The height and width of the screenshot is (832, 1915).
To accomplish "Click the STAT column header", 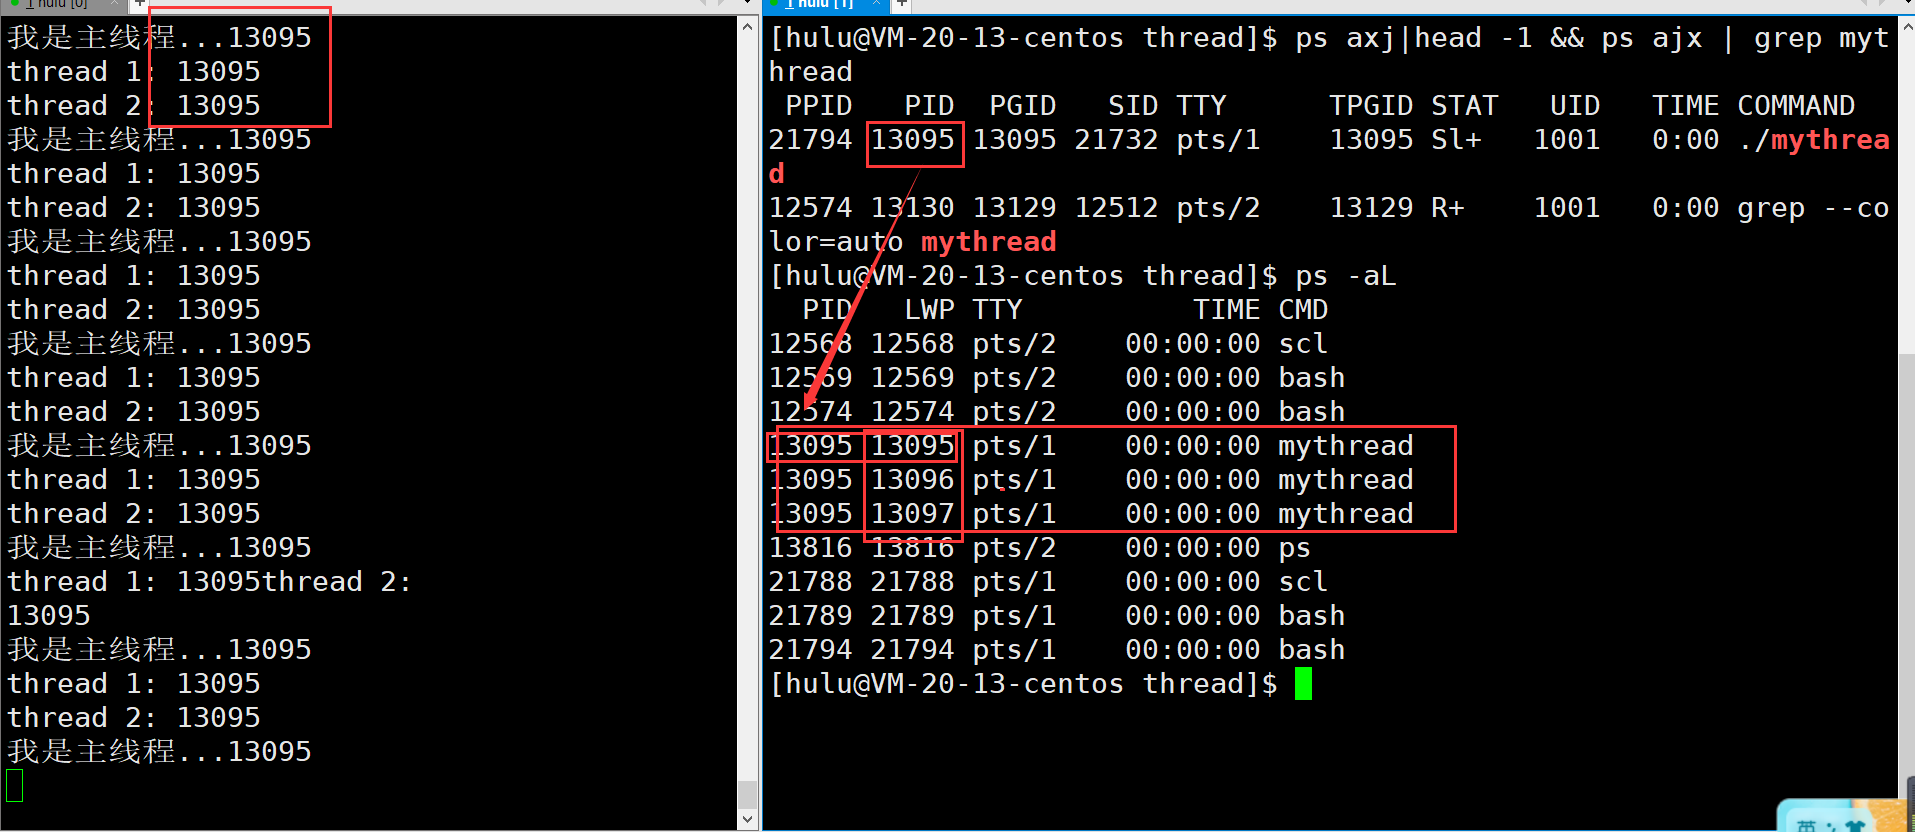I will (1464, 106).
